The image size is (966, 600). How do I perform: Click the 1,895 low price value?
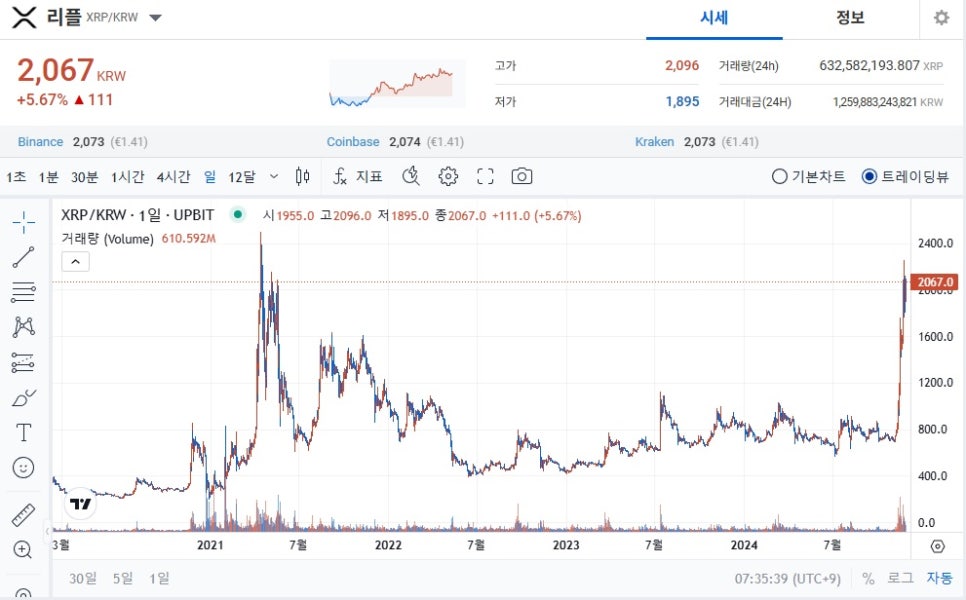click(683, 102)
